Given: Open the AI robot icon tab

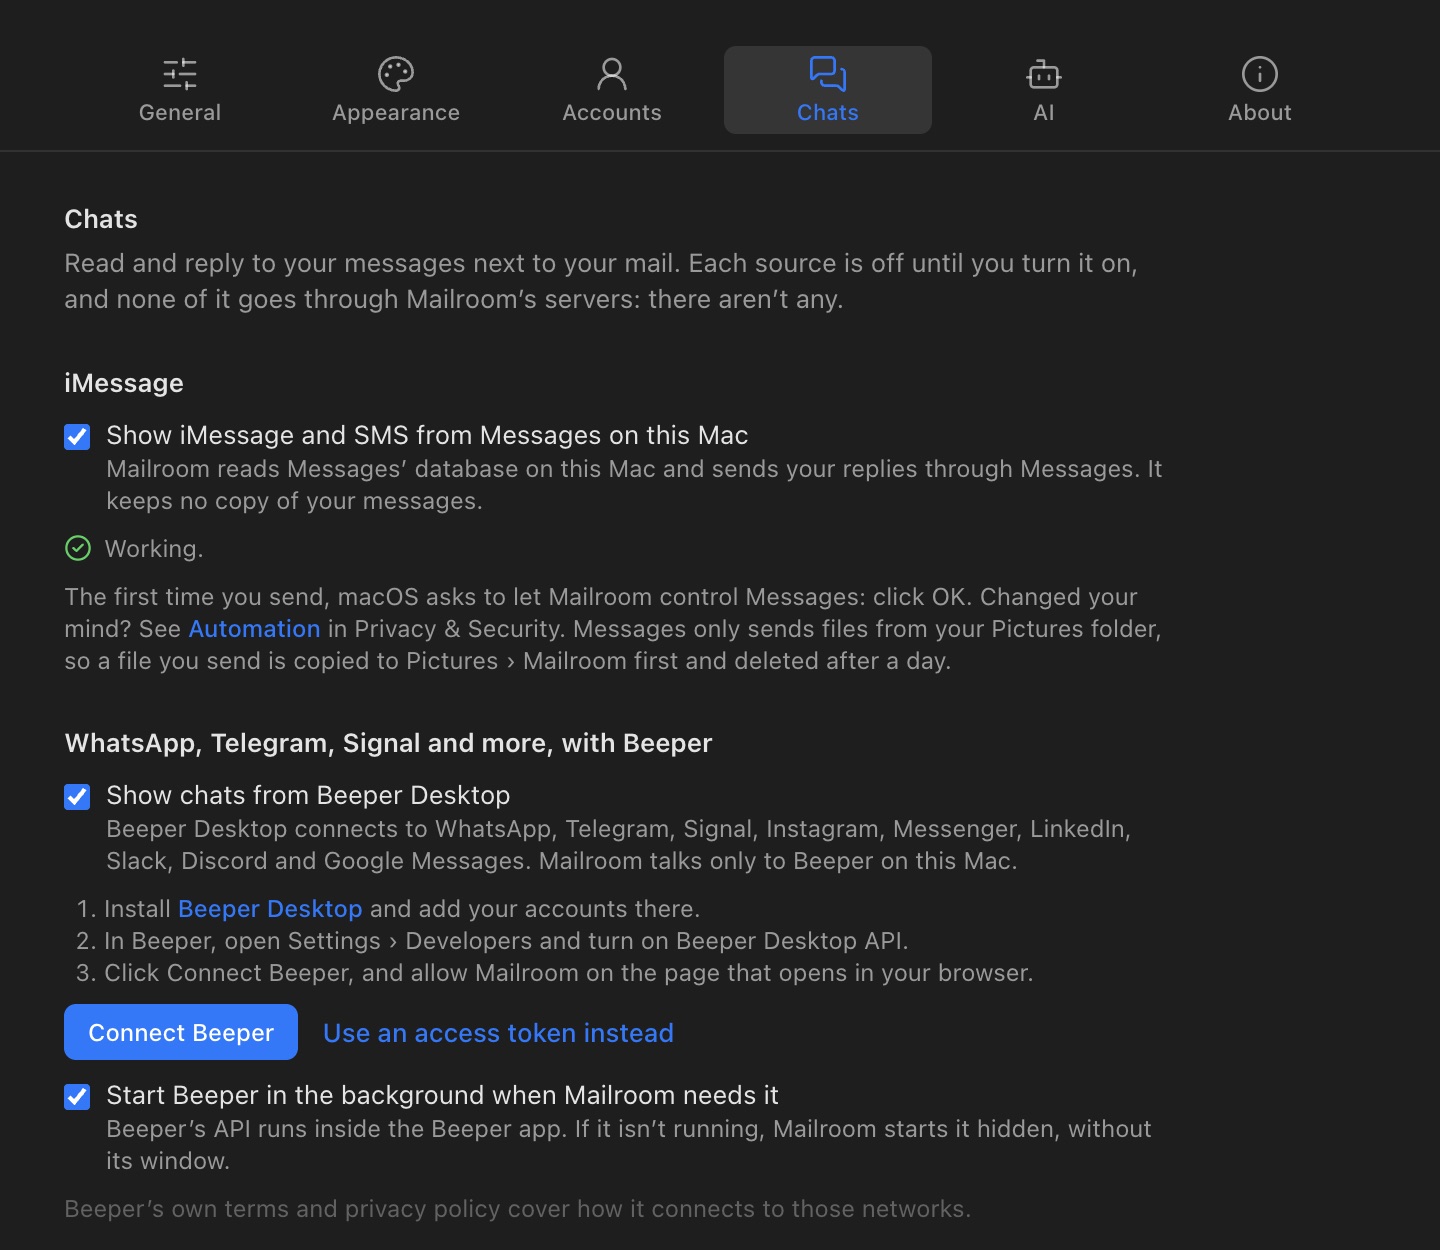Looking at the screenshot, I should point(1044,74).
